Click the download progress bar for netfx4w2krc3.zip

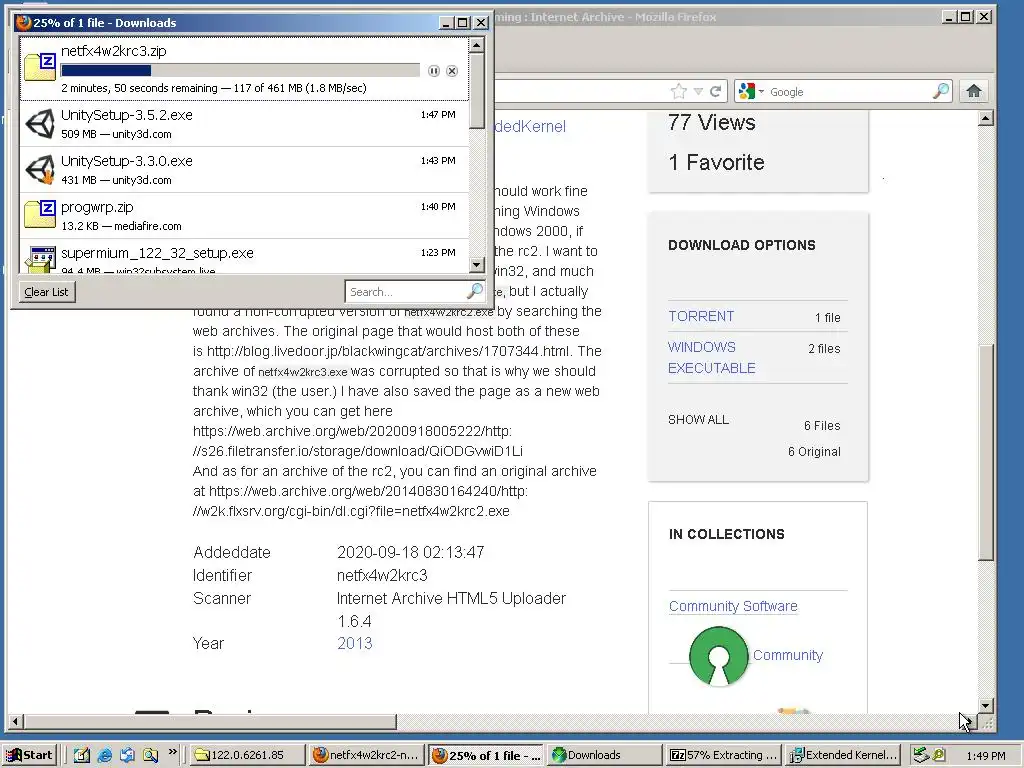coord(240,71)
